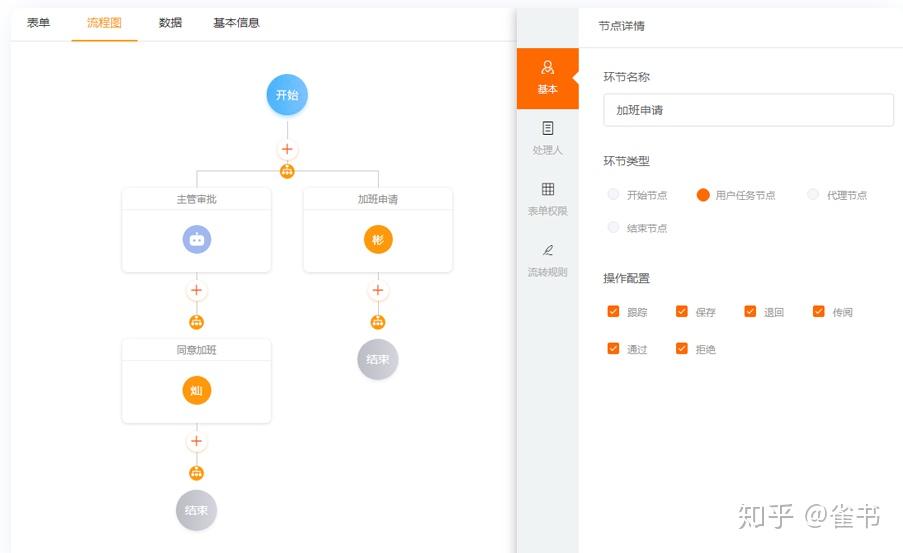This screenshot has width=903, height=553.
Task: Select the 加班申请 node card title
Action: click(378, 199)
